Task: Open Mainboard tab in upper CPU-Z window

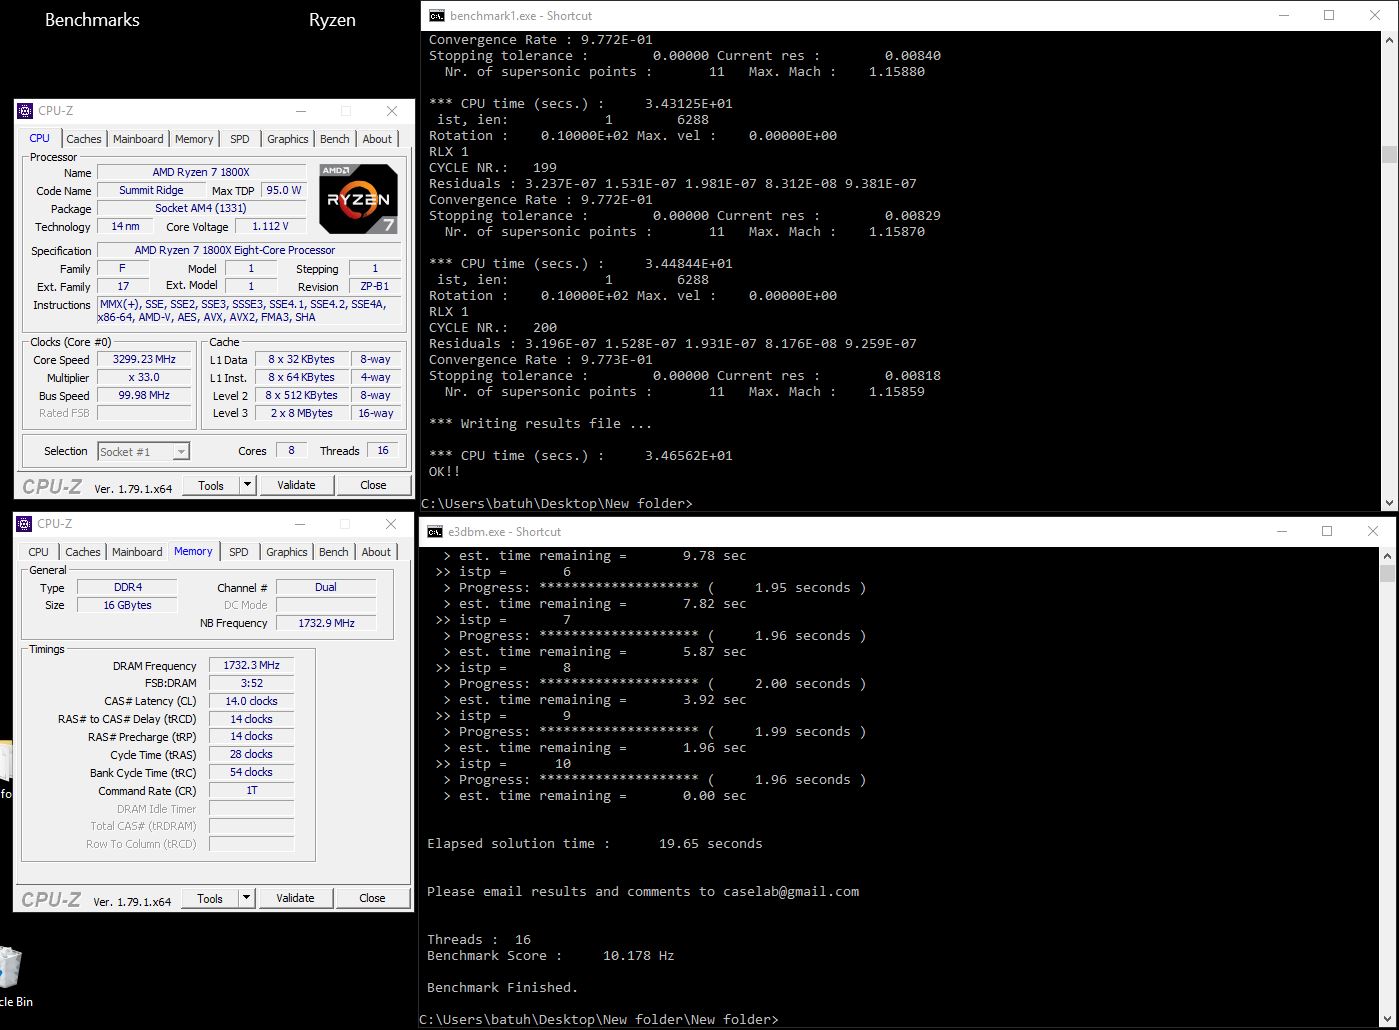Action: (x=138, y=139)
